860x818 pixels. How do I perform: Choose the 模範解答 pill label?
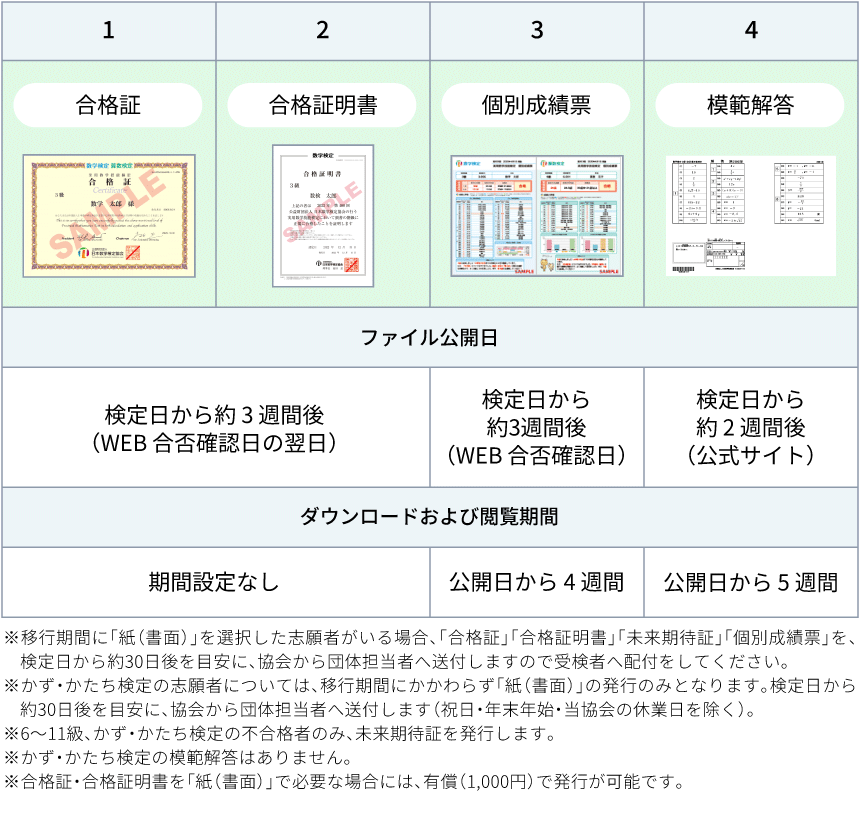point(750,105)
